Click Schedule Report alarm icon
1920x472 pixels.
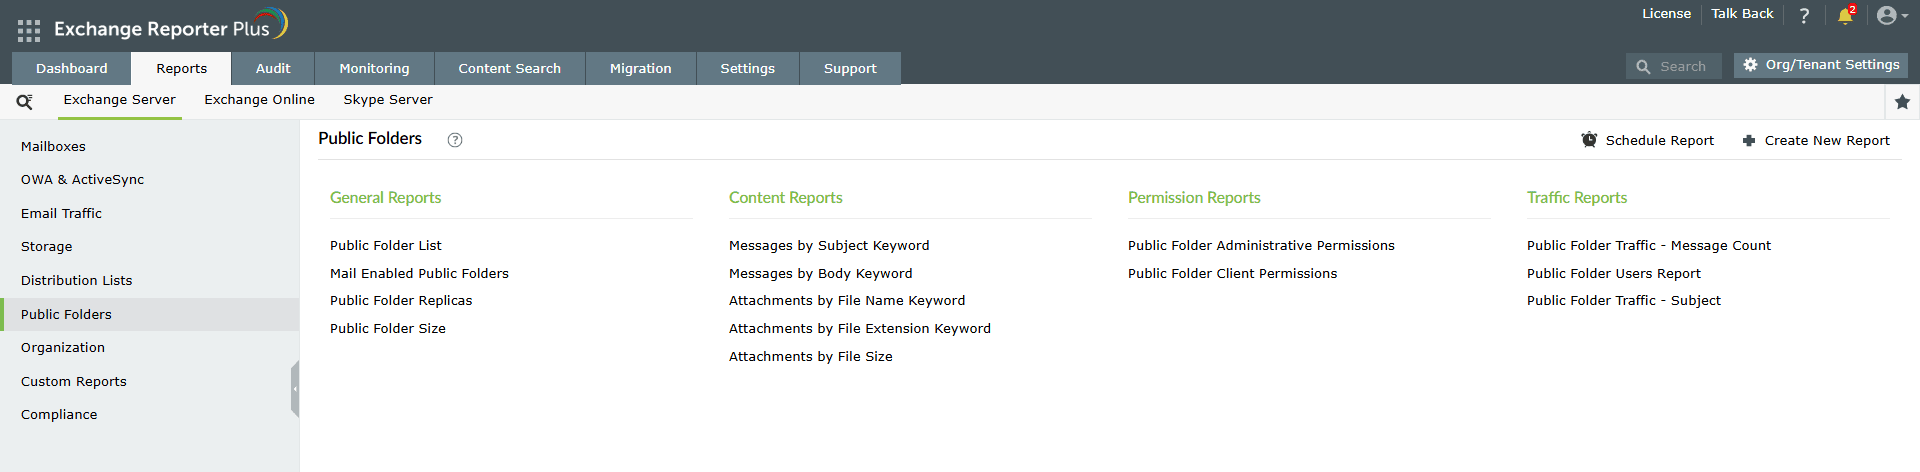click(x=1589, y=140)
